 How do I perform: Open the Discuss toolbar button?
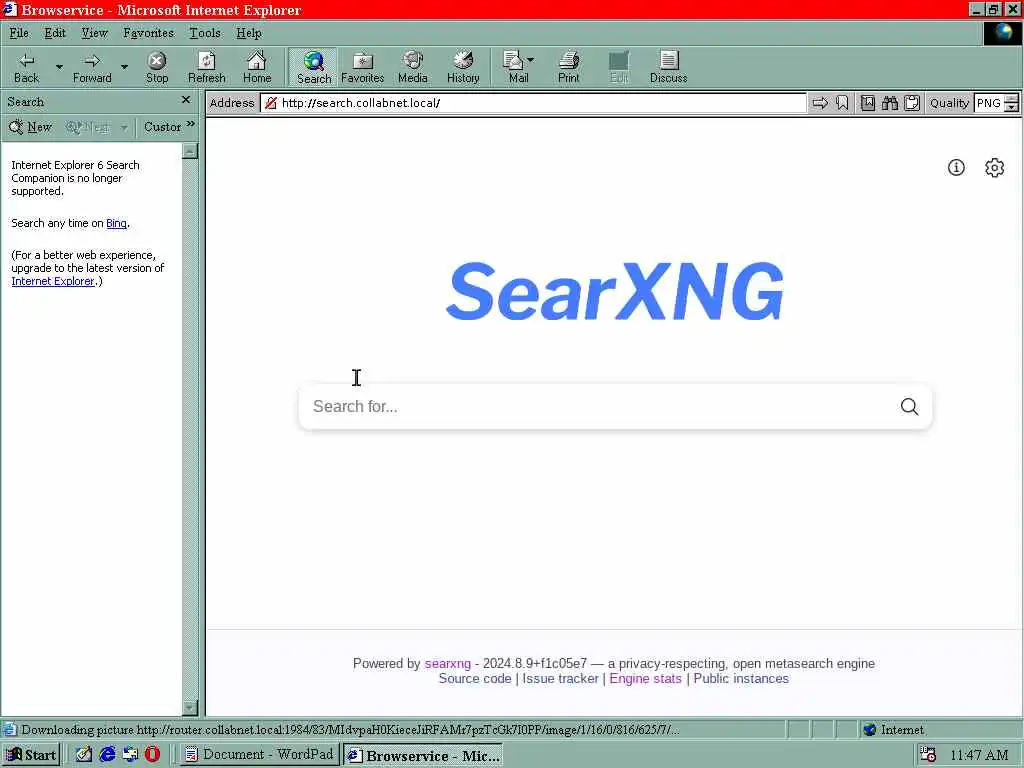pyautogui.click(x=668, y=67)
